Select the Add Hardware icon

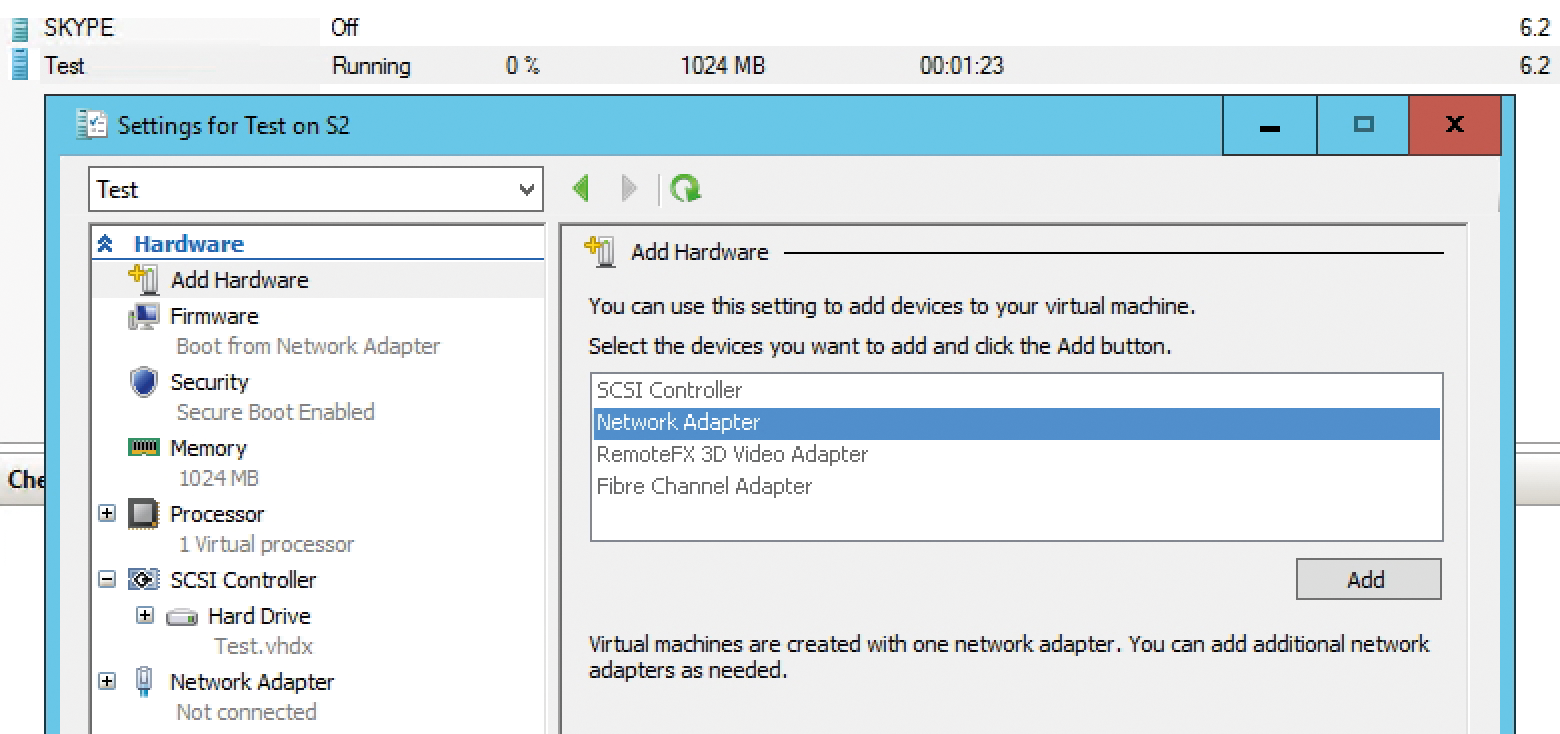[x=146, y=280]
